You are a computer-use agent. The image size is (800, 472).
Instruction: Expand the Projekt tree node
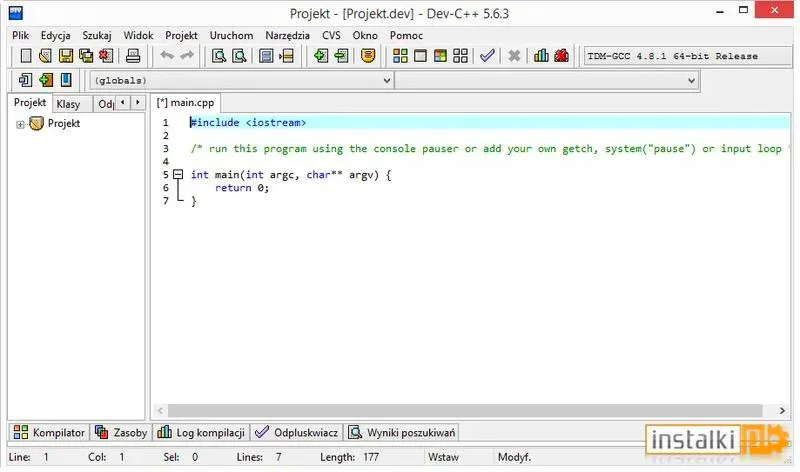click(x=20, y=125)
